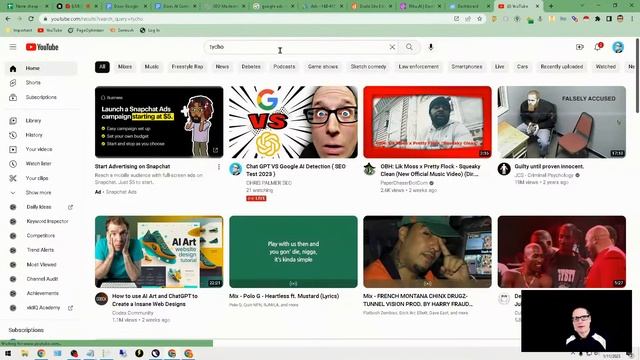Go to Home in the sidebar

[x=41, y=68]
